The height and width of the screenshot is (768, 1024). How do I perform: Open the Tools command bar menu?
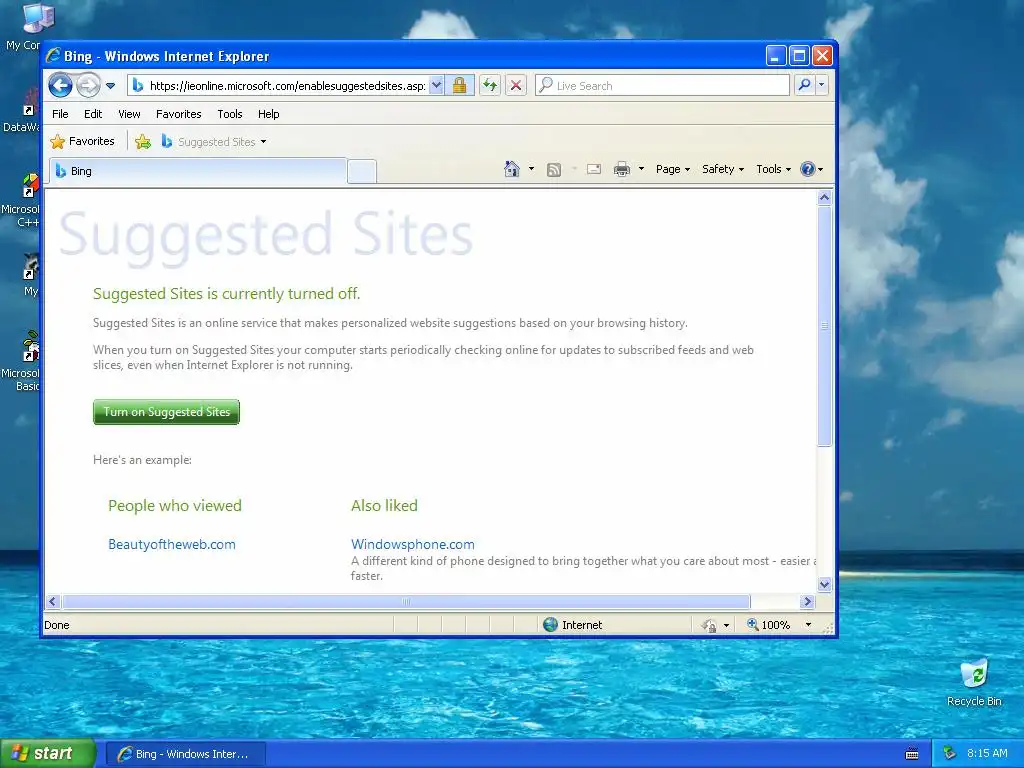coord(773,169)
